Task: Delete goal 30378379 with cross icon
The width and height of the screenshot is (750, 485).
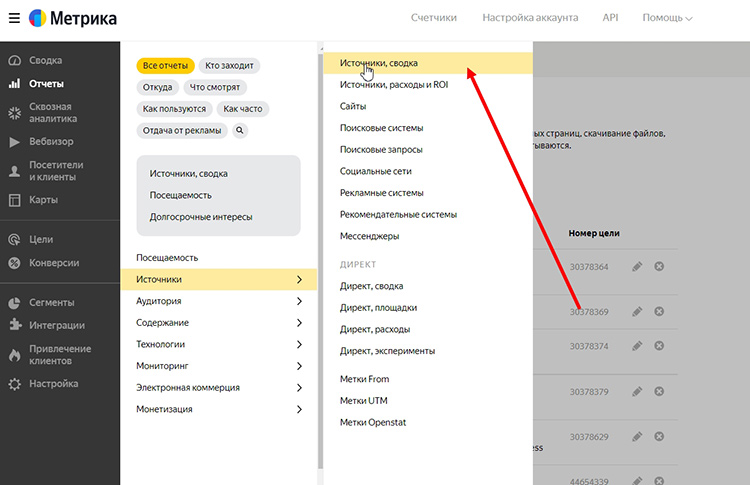Action: point(659,391)
